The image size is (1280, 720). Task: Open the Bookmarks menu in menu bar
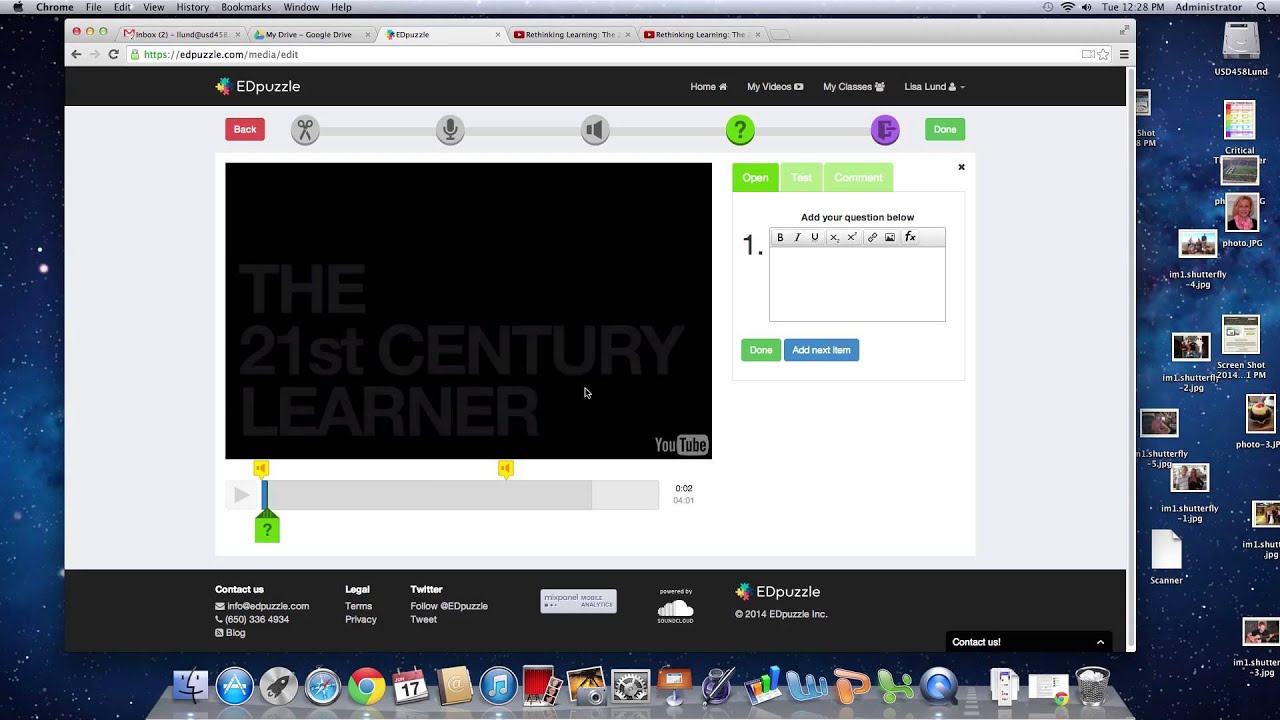[x=246, y=7]
